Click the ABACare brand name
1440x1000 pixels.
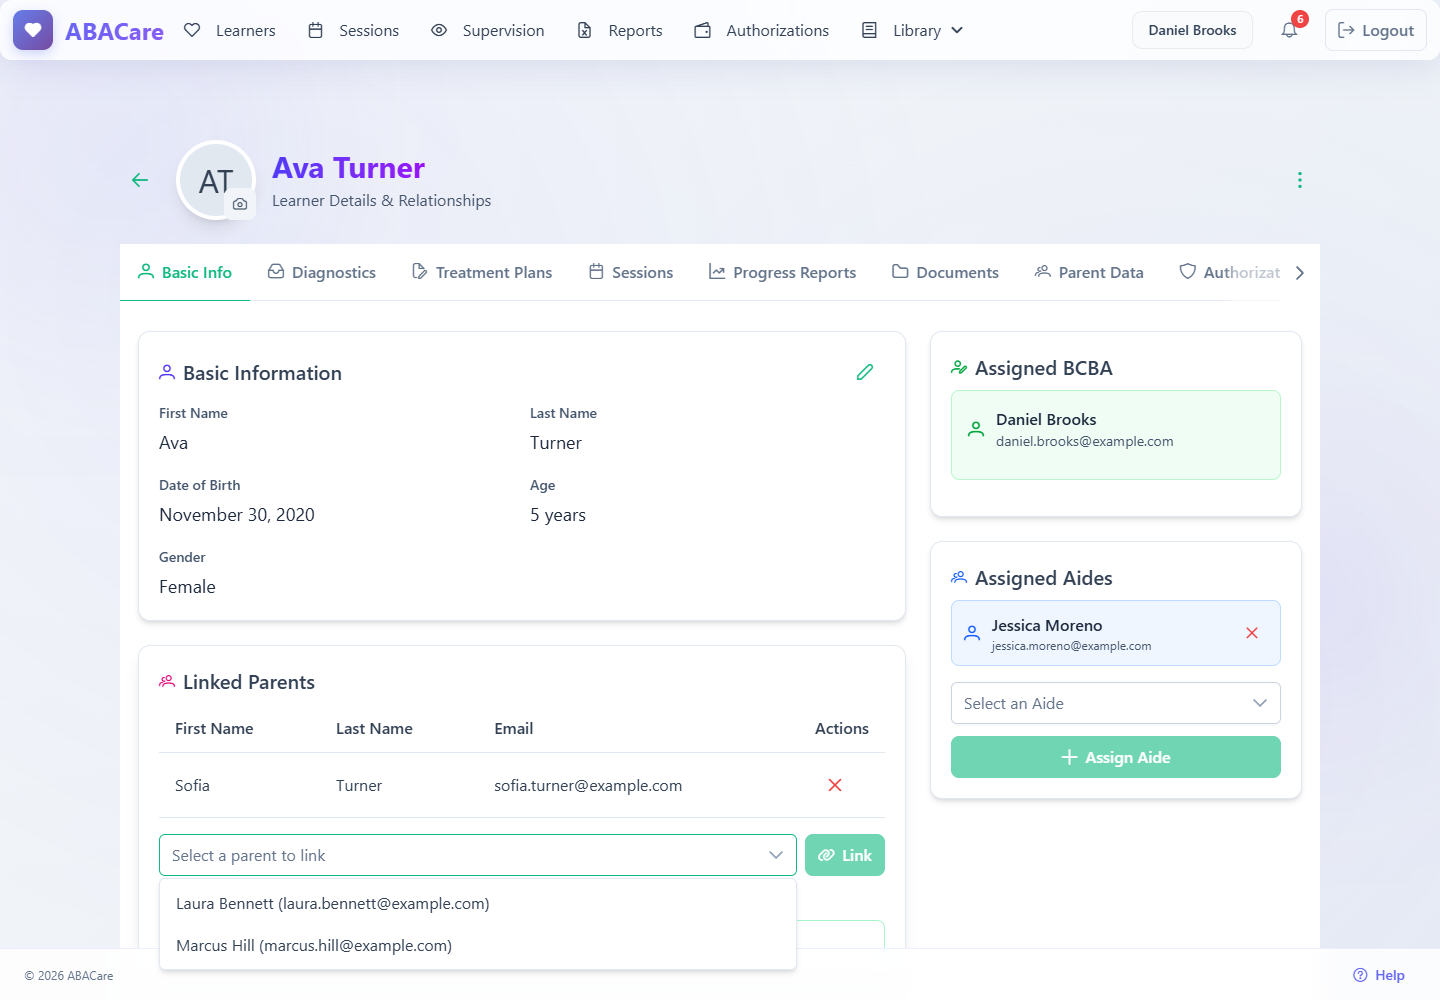(x=114, y=31)
